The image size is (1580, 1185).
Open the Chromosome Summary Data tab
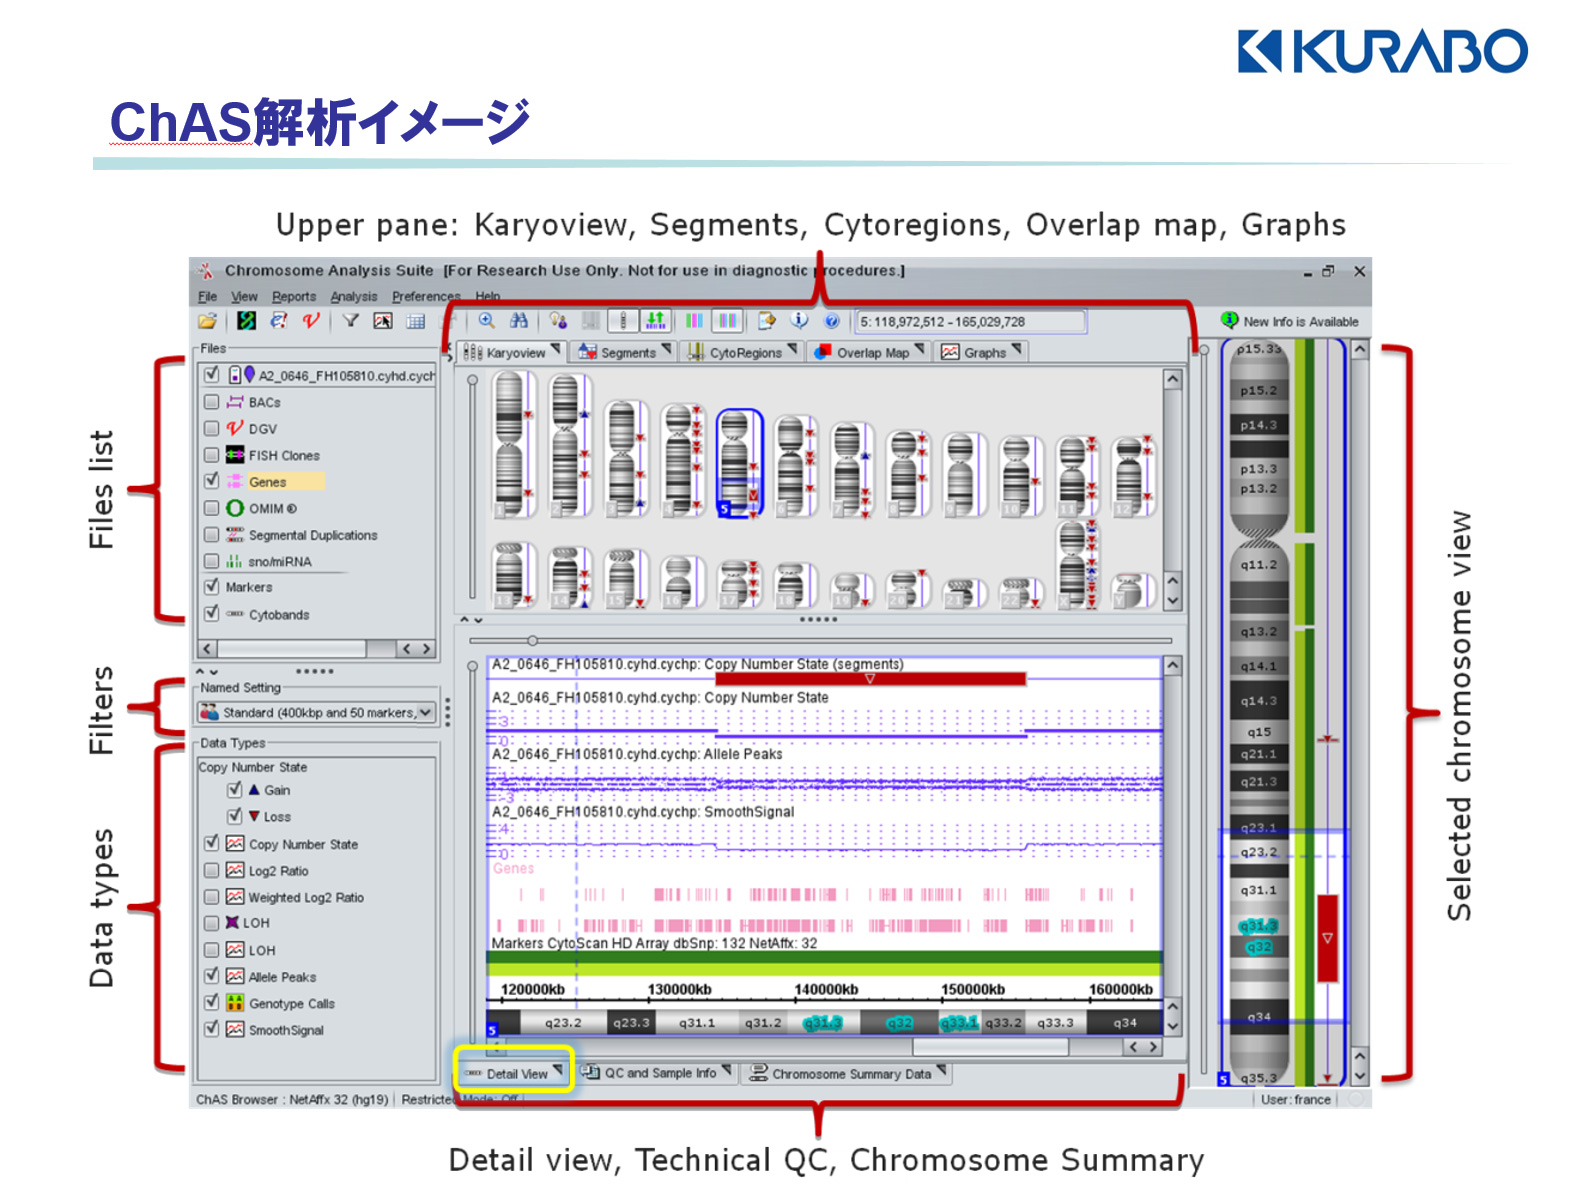tap(850, 1074)
